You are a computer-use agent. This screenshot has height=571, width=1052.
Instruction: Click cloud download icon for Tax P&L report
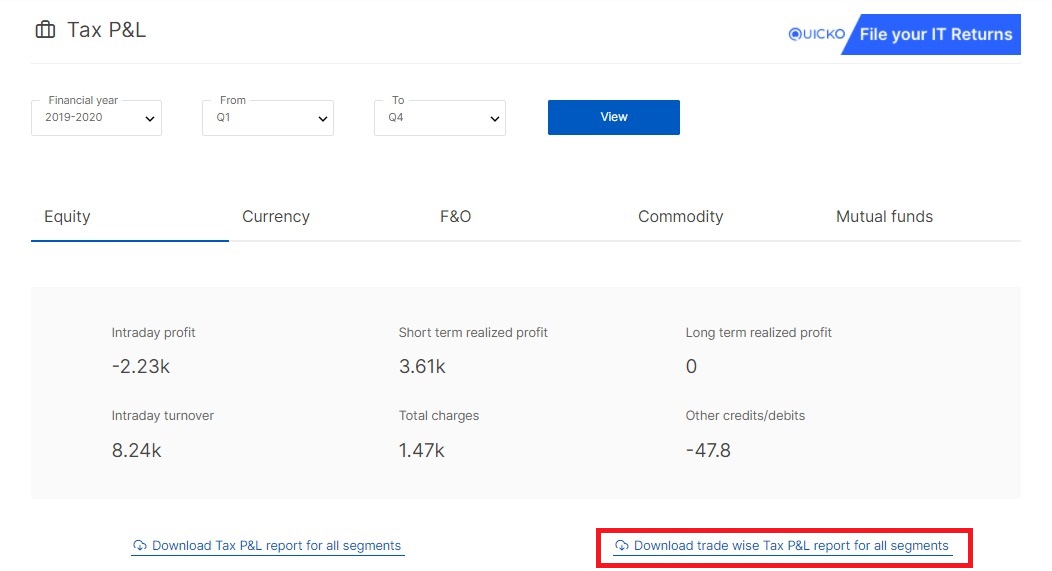coord(140,546)
